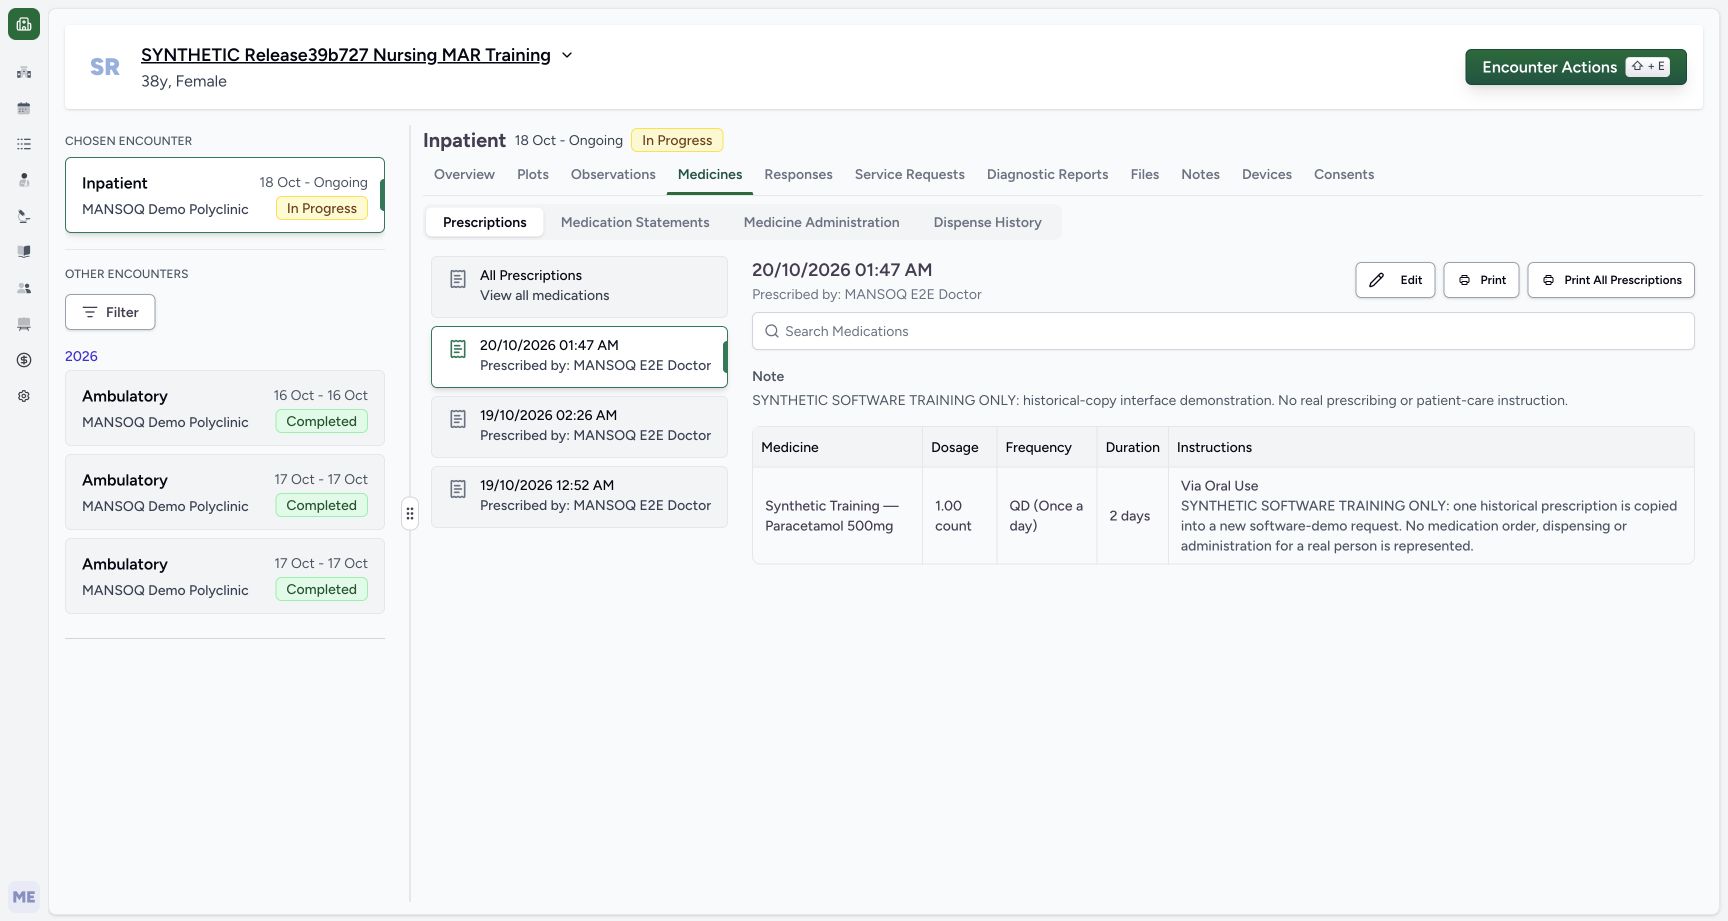
Task: Click the ME user avatar
Action: [24, 897]
